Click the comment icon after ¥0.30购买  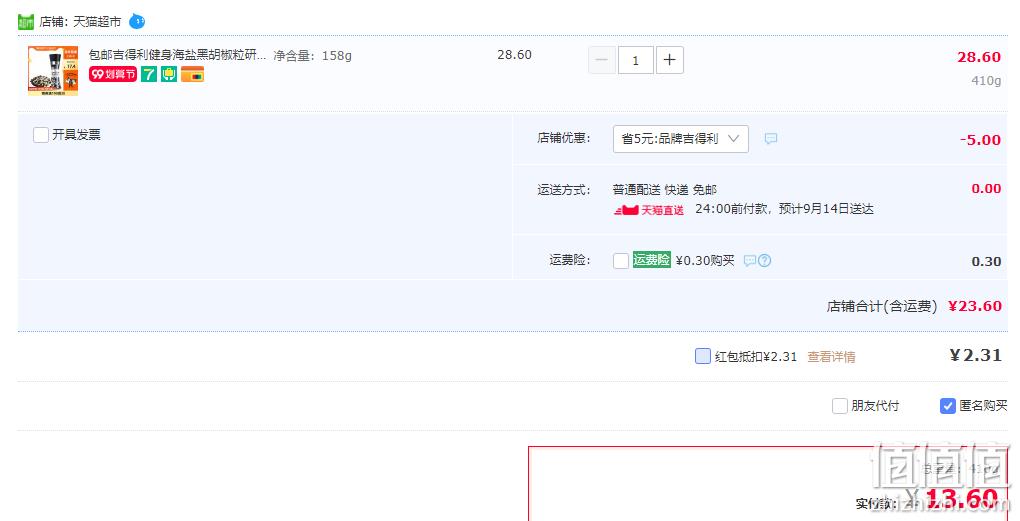coord(750,261)
